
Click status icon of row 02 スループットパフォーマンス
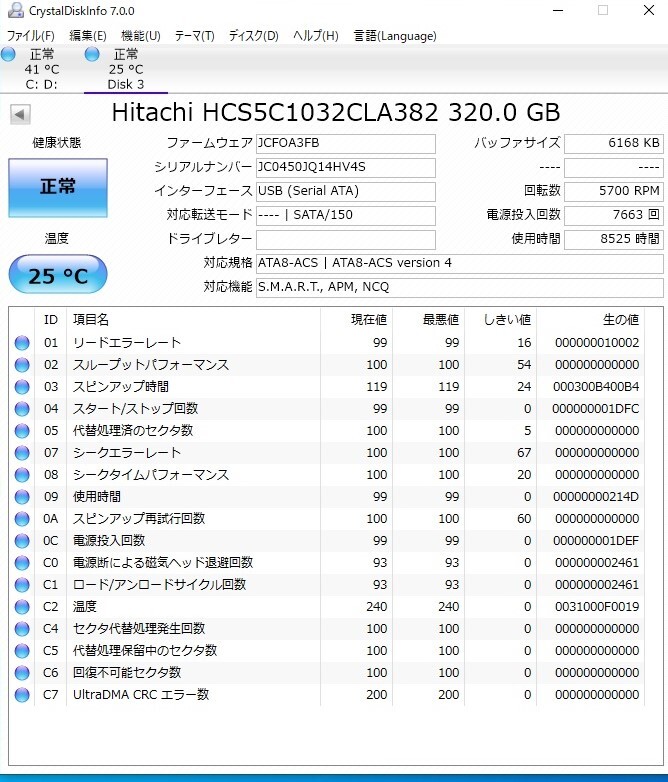click(x=22, y=365)
